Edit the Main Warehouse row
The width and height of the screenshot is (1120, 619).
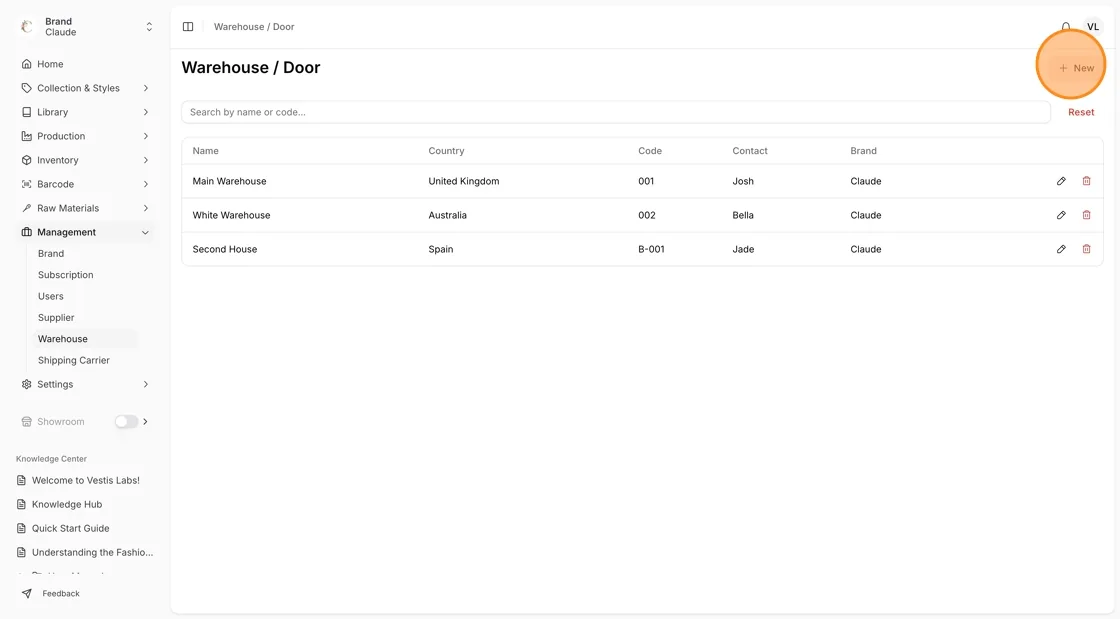1061,181
